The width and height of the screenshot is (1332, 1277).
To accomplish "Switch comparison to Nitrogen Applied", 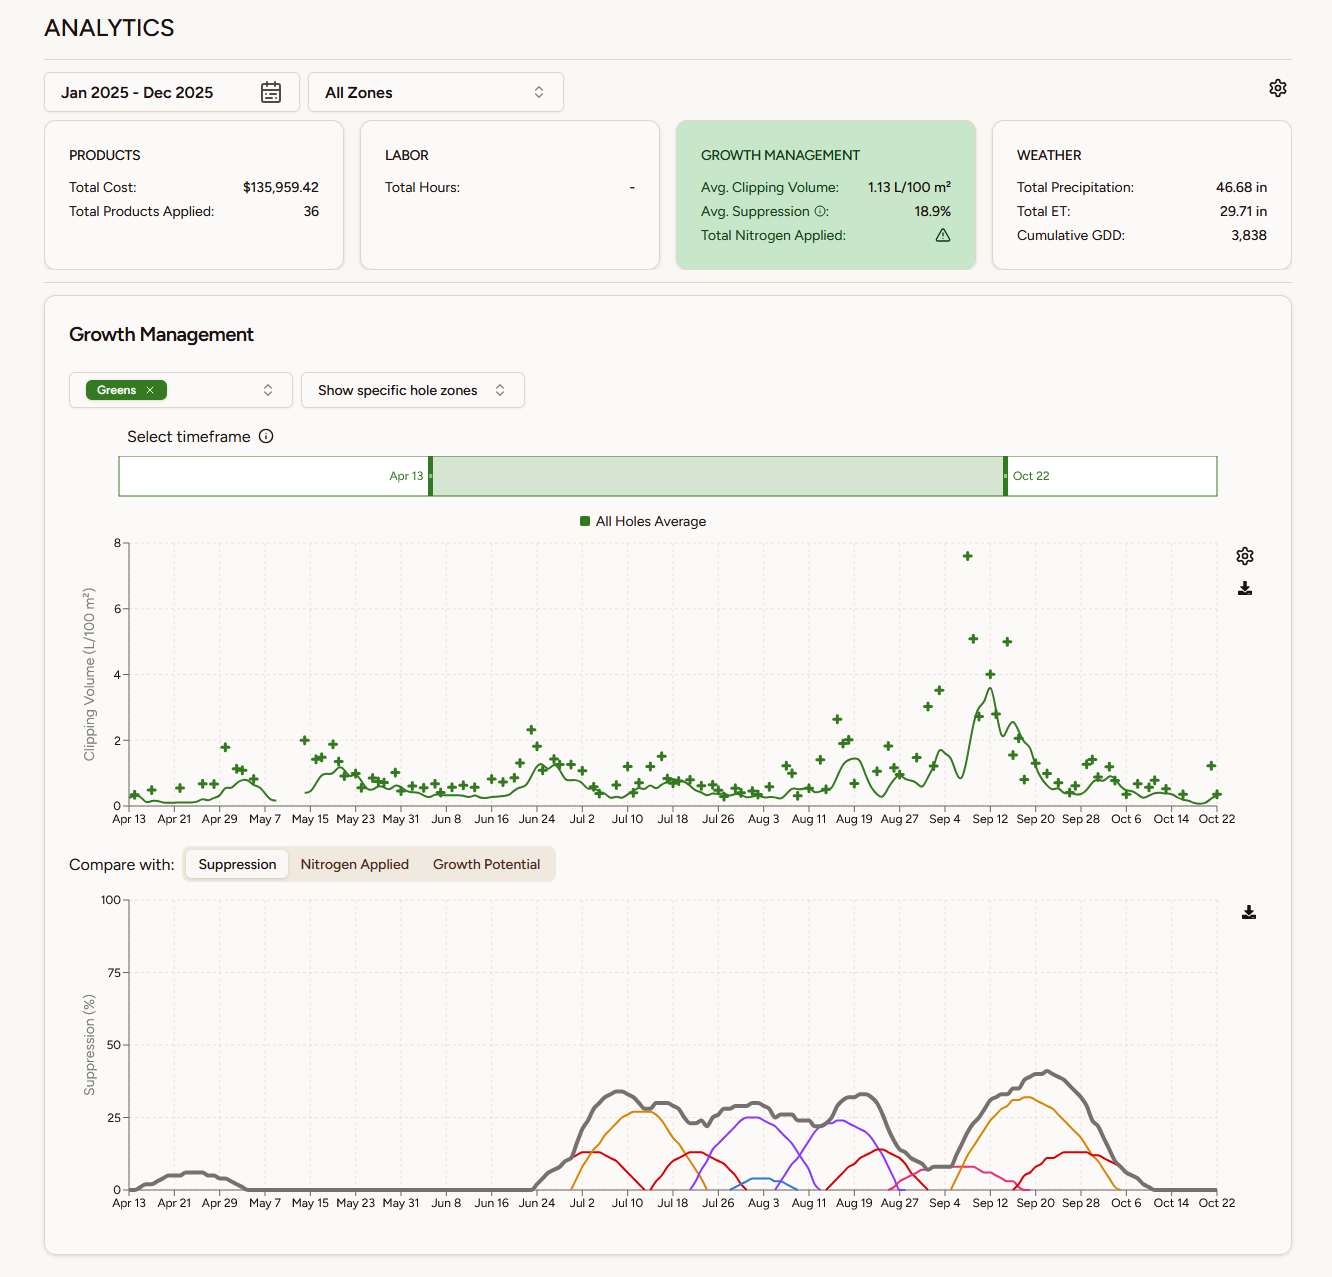I will [354, 865].
